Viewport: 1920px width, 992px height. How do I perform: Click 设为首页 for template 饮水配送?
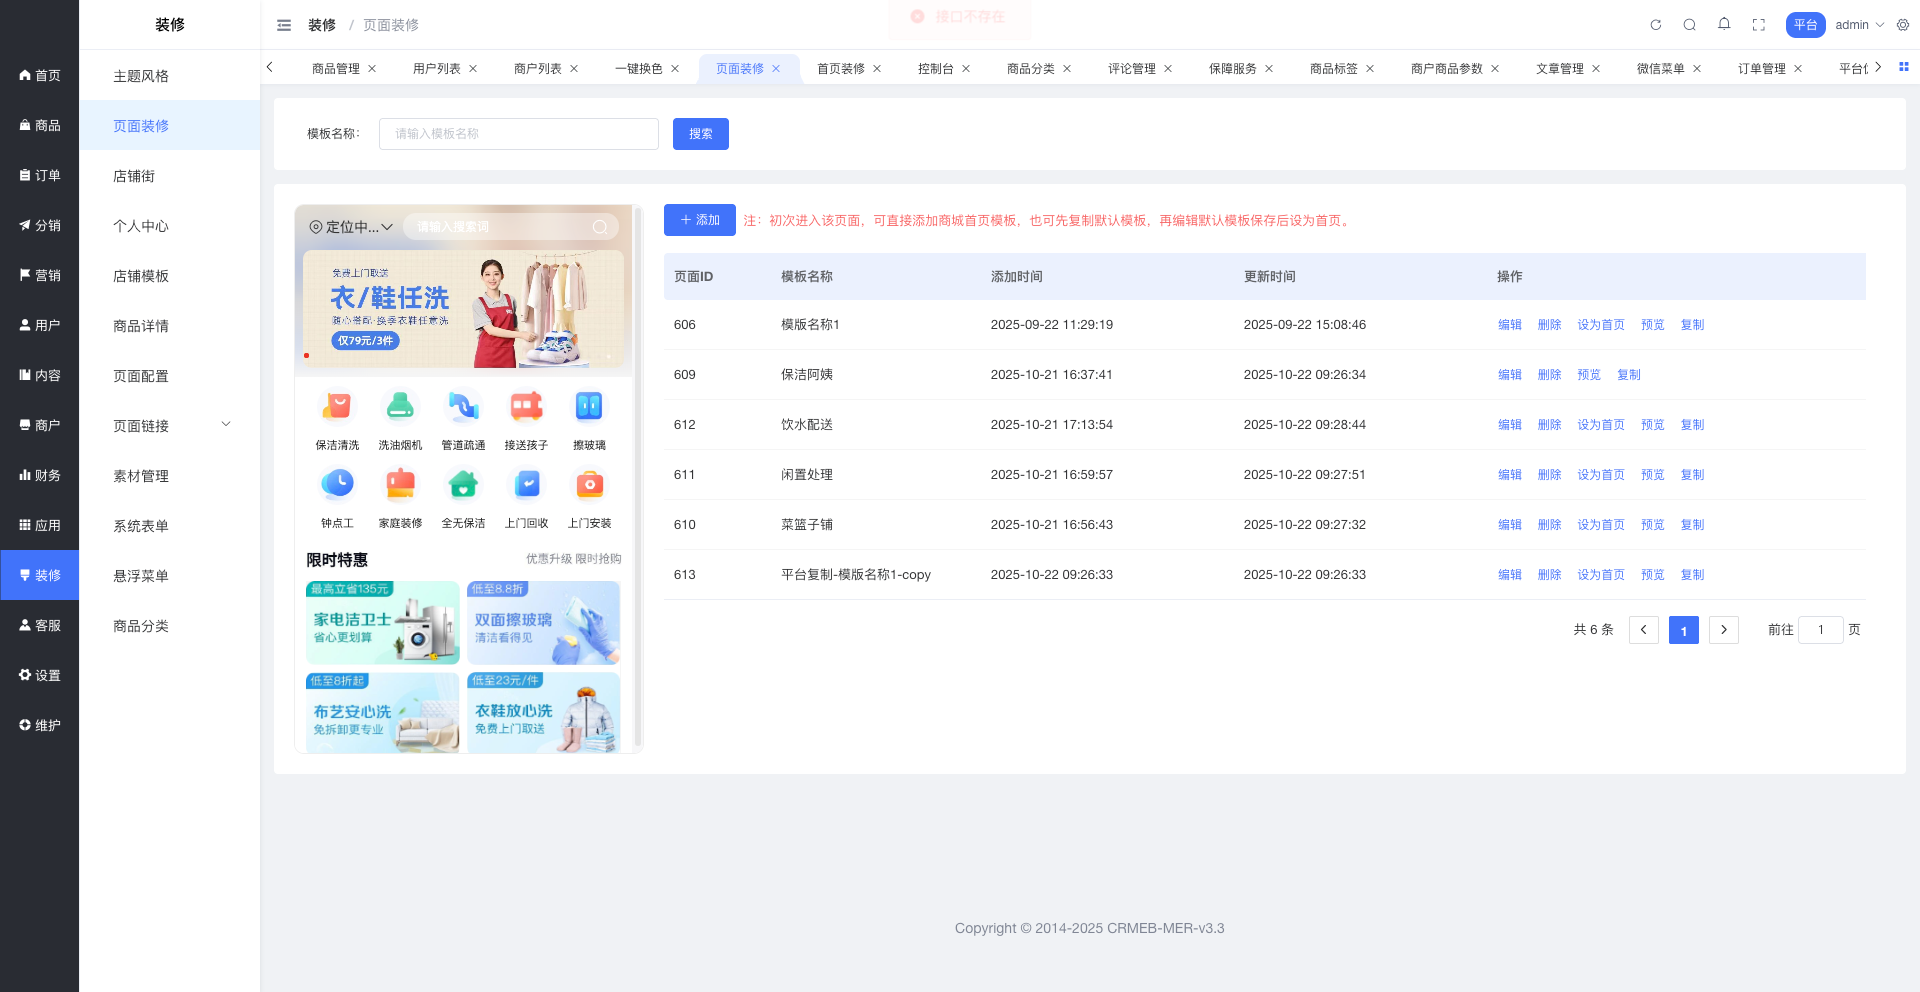click(x=1600, y=425)
